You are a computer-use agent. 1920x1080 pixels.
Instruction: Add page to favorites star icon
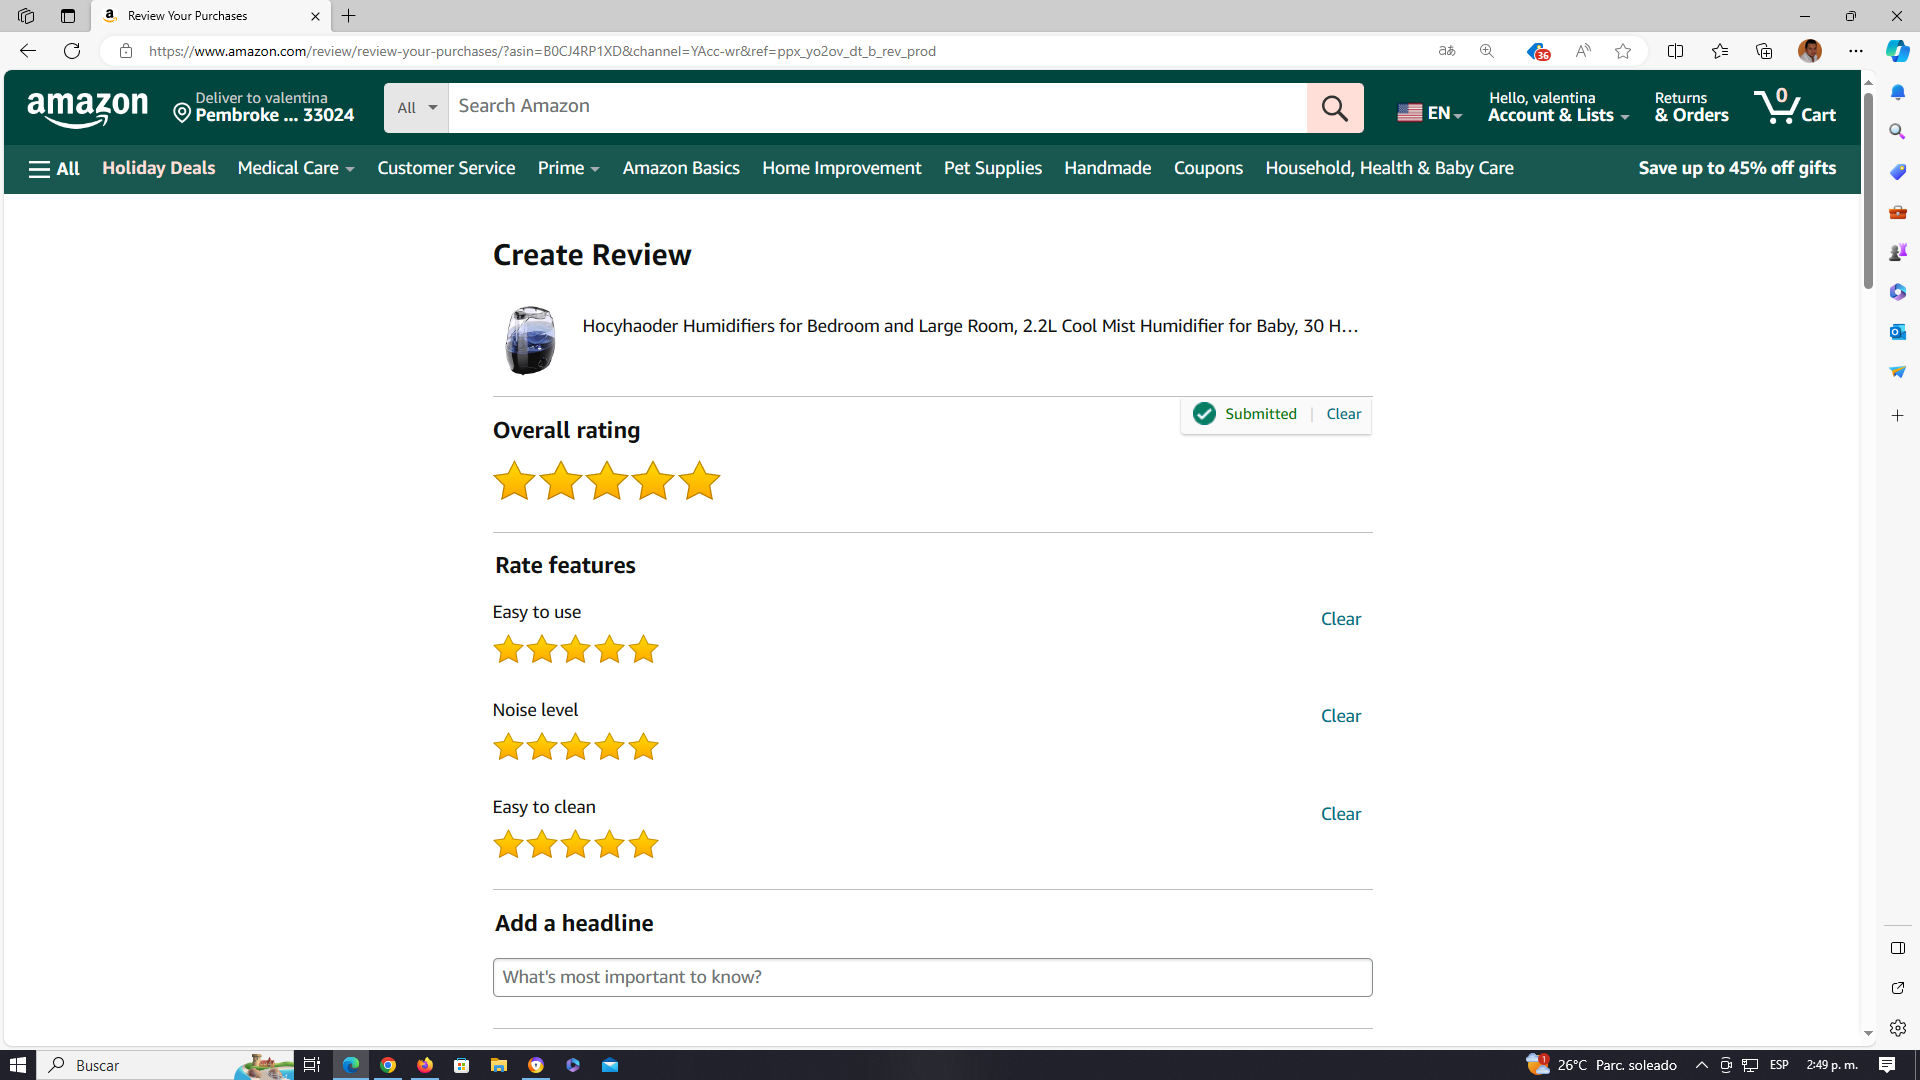[1622, 51]
